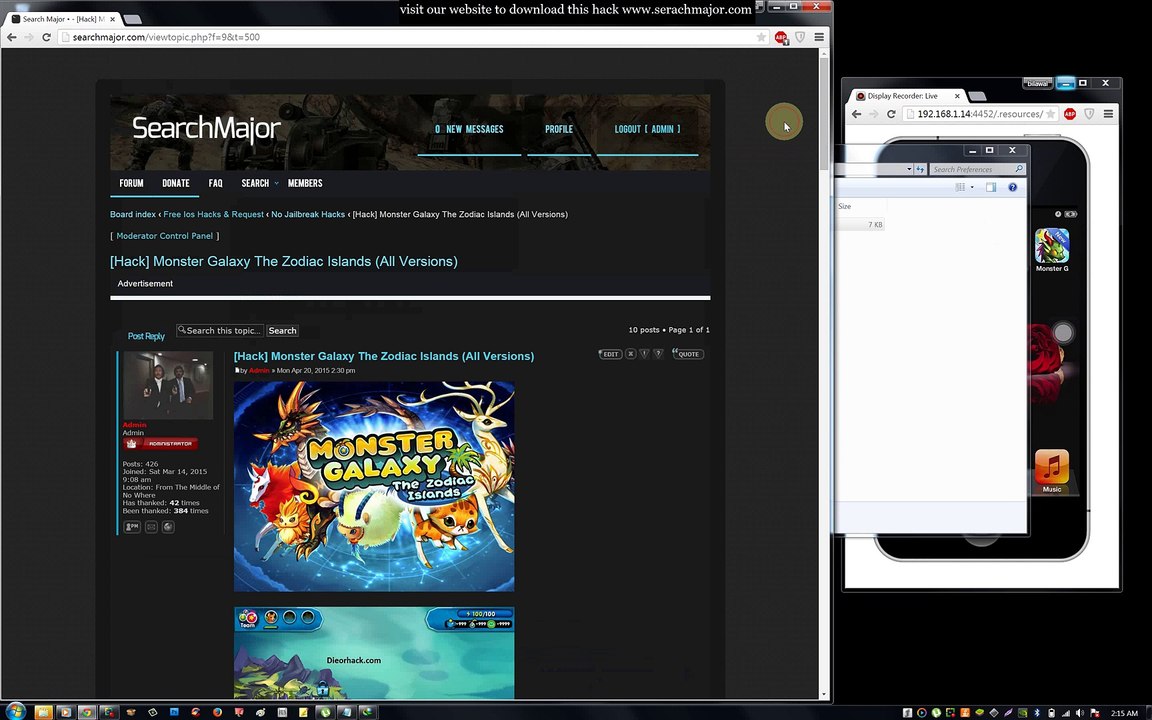1152x720 pixels.
Task: Click the Search button beside topic search
Action: pos(282,331)
